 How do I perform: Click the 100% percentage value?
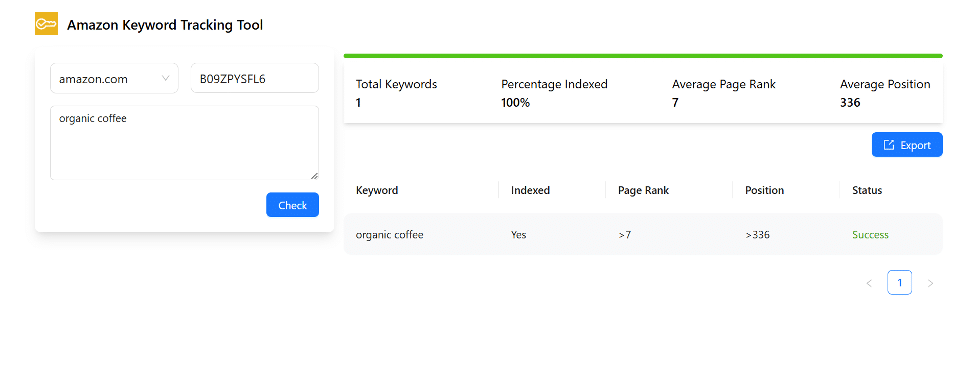[515, 103]
